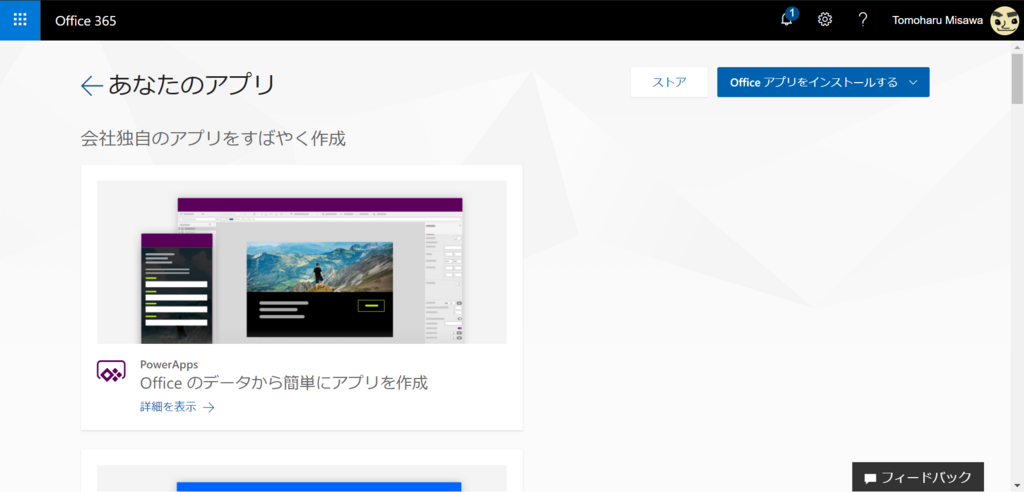Open the help question mark icon
Screen dimensions: 1024x492
click(x=863, y=20)
